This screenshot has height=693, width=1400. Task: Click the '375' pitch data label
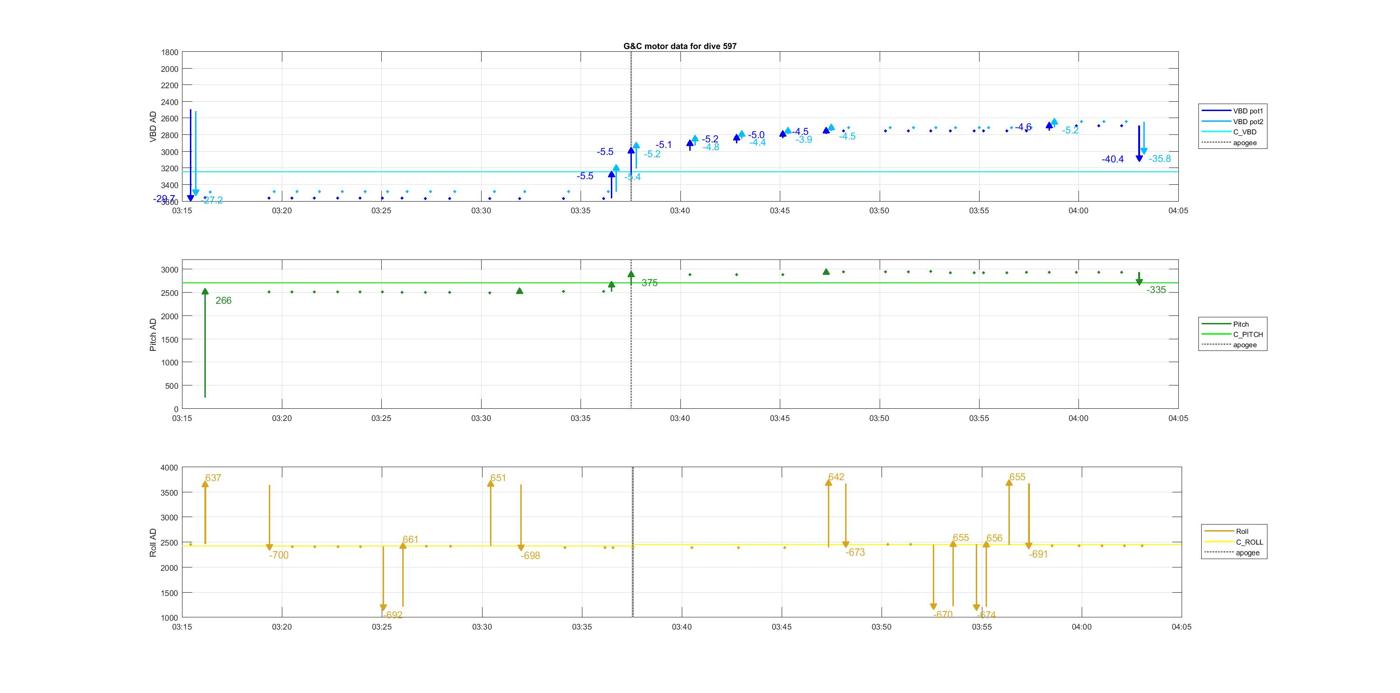[649, 283]
